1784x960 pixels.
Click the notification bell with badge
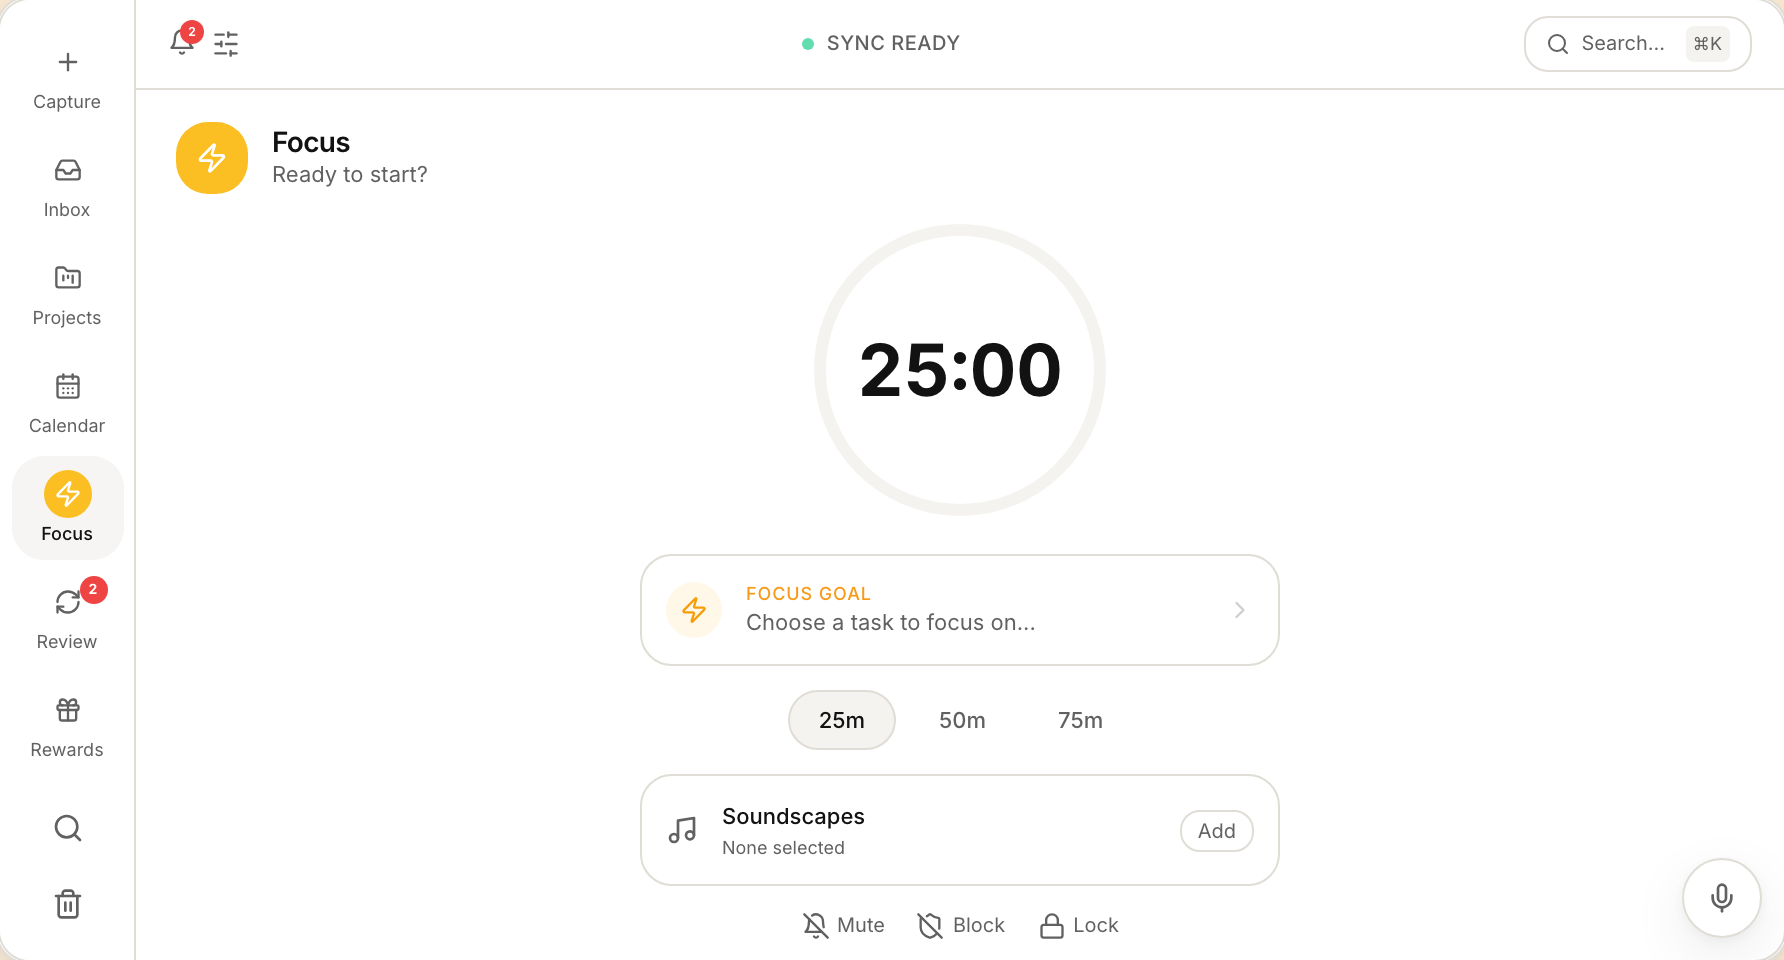tap(182, 44)
